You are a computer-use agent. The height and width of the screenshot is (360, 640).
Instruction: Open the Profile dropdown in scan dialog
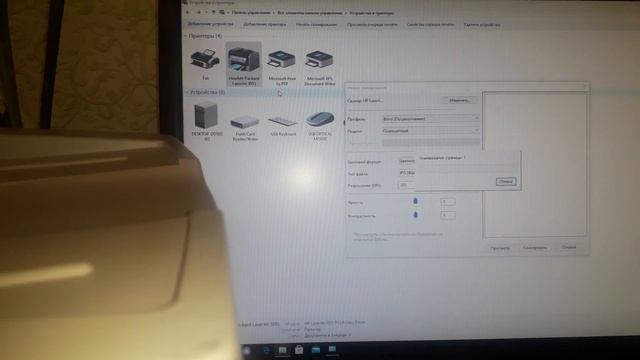tap(431, 118)
